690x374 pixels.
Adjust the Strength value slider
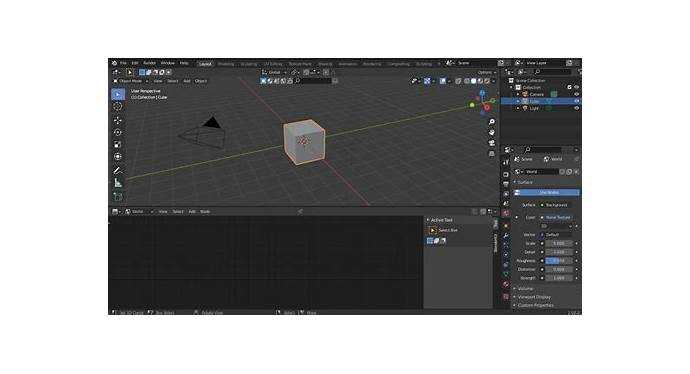click(x=559, y=278)
